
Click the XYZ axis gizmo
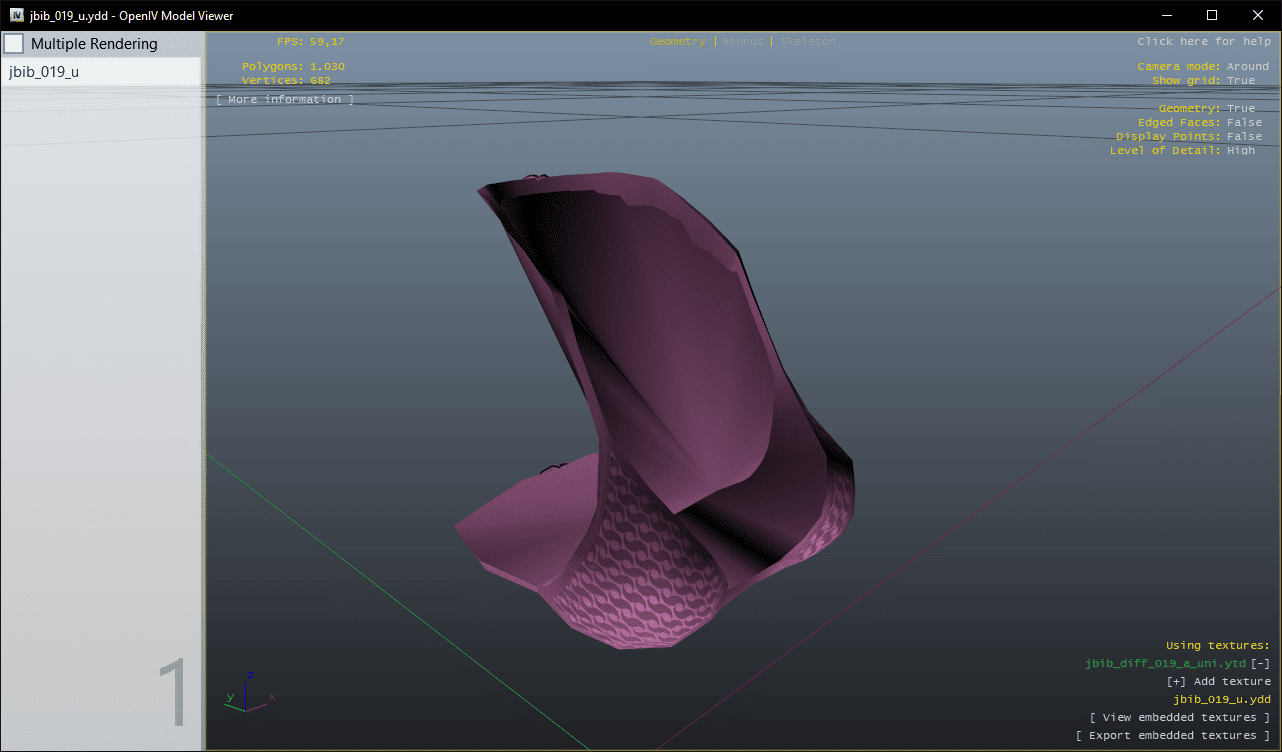[x=247, y=693]
